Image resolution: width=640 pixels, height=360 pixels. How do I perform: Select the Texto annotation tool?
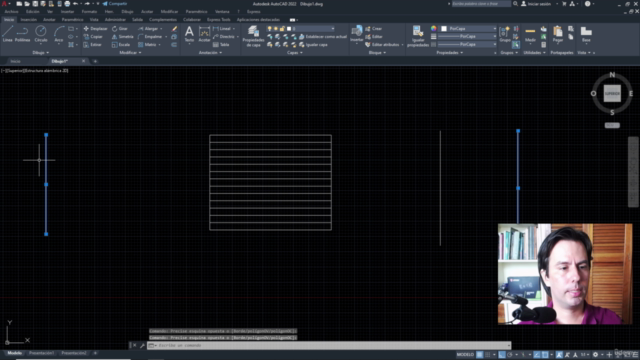[189, 34]
